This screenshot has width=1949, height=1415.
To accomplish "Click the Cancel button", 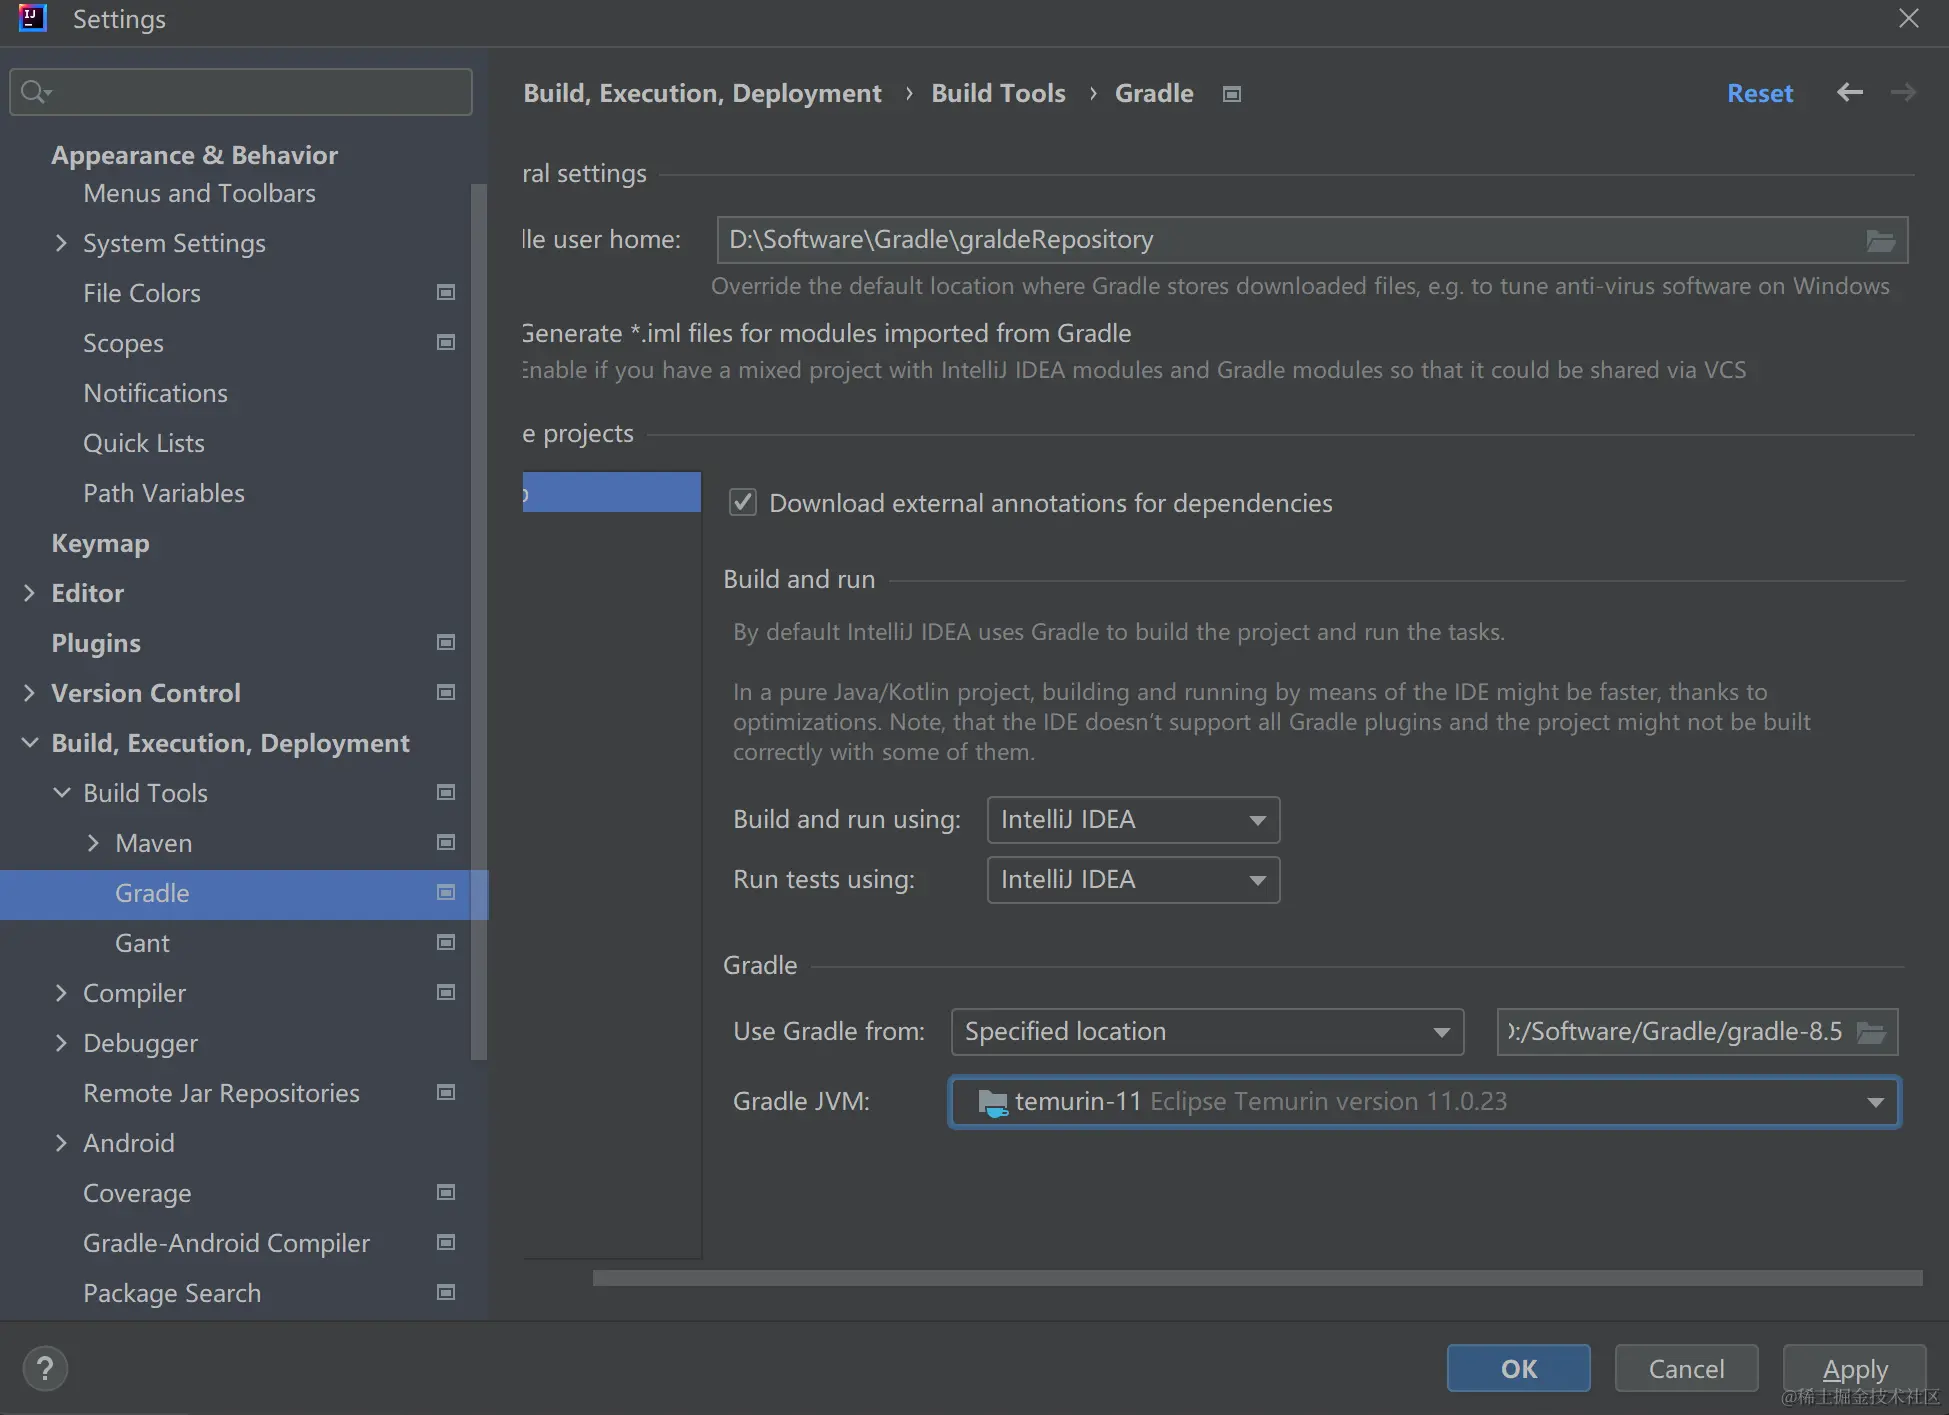I will (x=1686, y=1368).
